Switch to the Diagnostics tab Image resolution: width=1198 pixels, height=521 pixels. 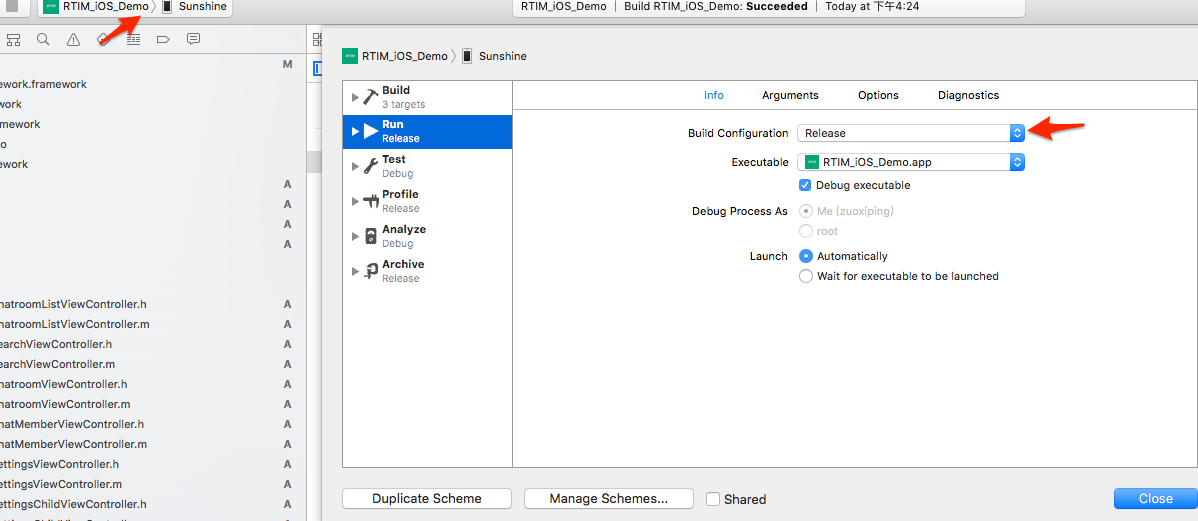coord(968,95)
